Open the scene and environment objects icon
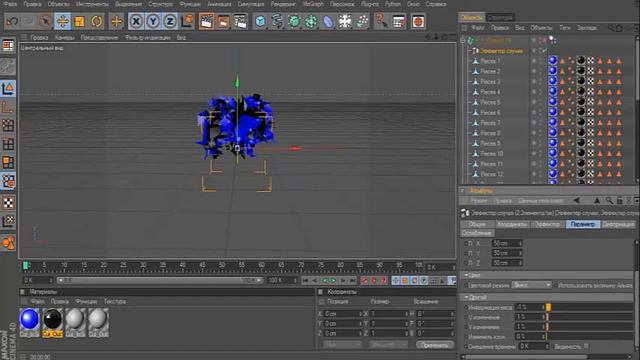 (345, 21)
